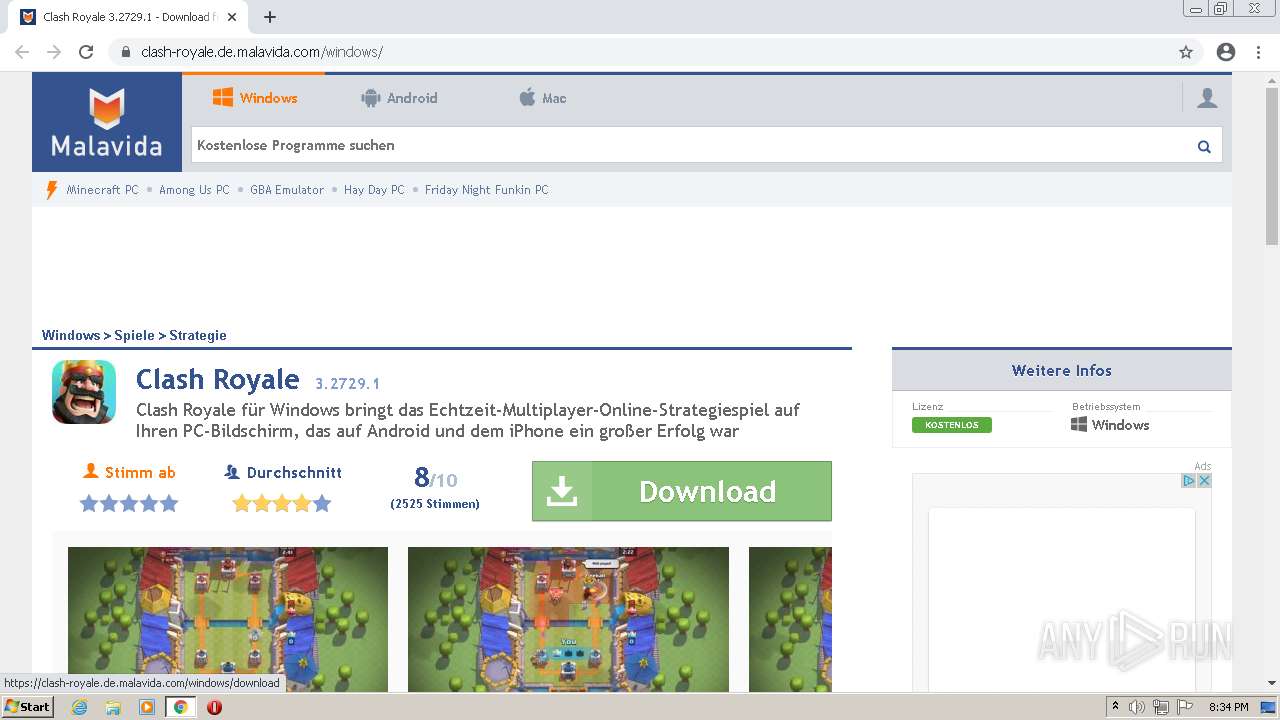
Task: Click the '(2525 Stimmen)' vote count
Action: 435,504
